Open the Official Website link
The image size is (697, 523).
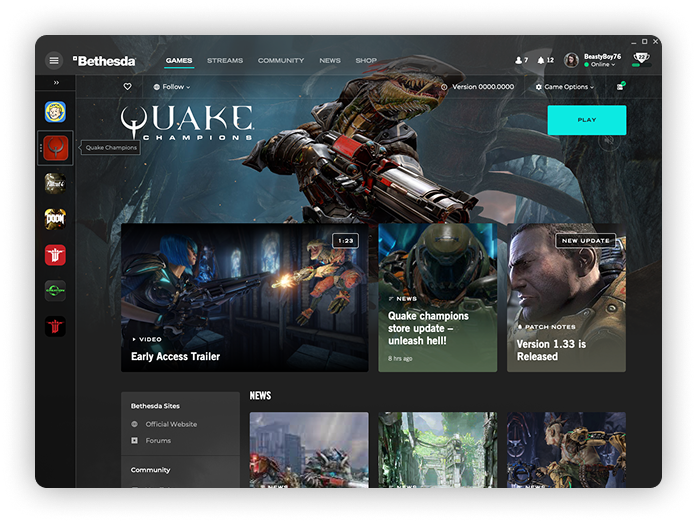click(171, 424)
